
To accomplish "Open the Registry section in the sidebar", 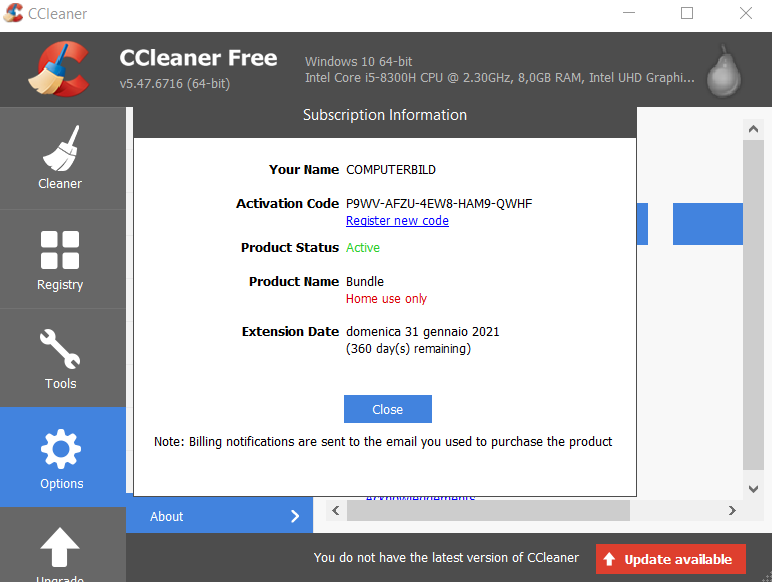I will coord(60,259).
